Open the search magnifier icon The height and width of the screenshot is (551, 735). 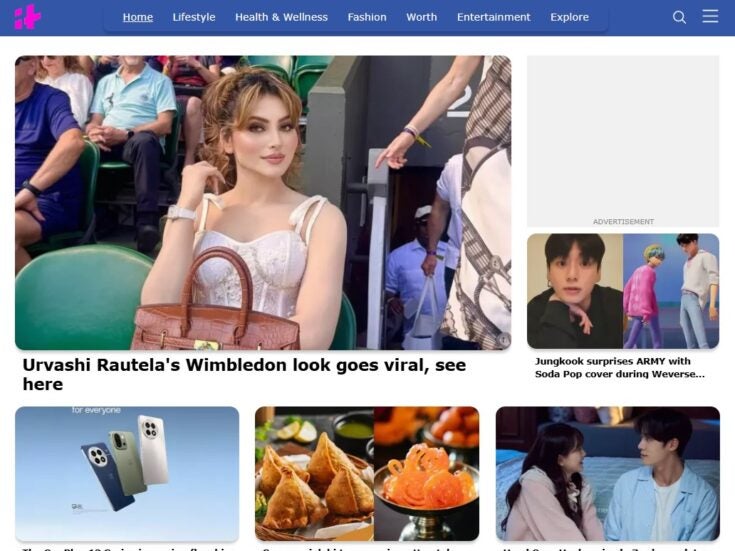click(x=679, y=17)
